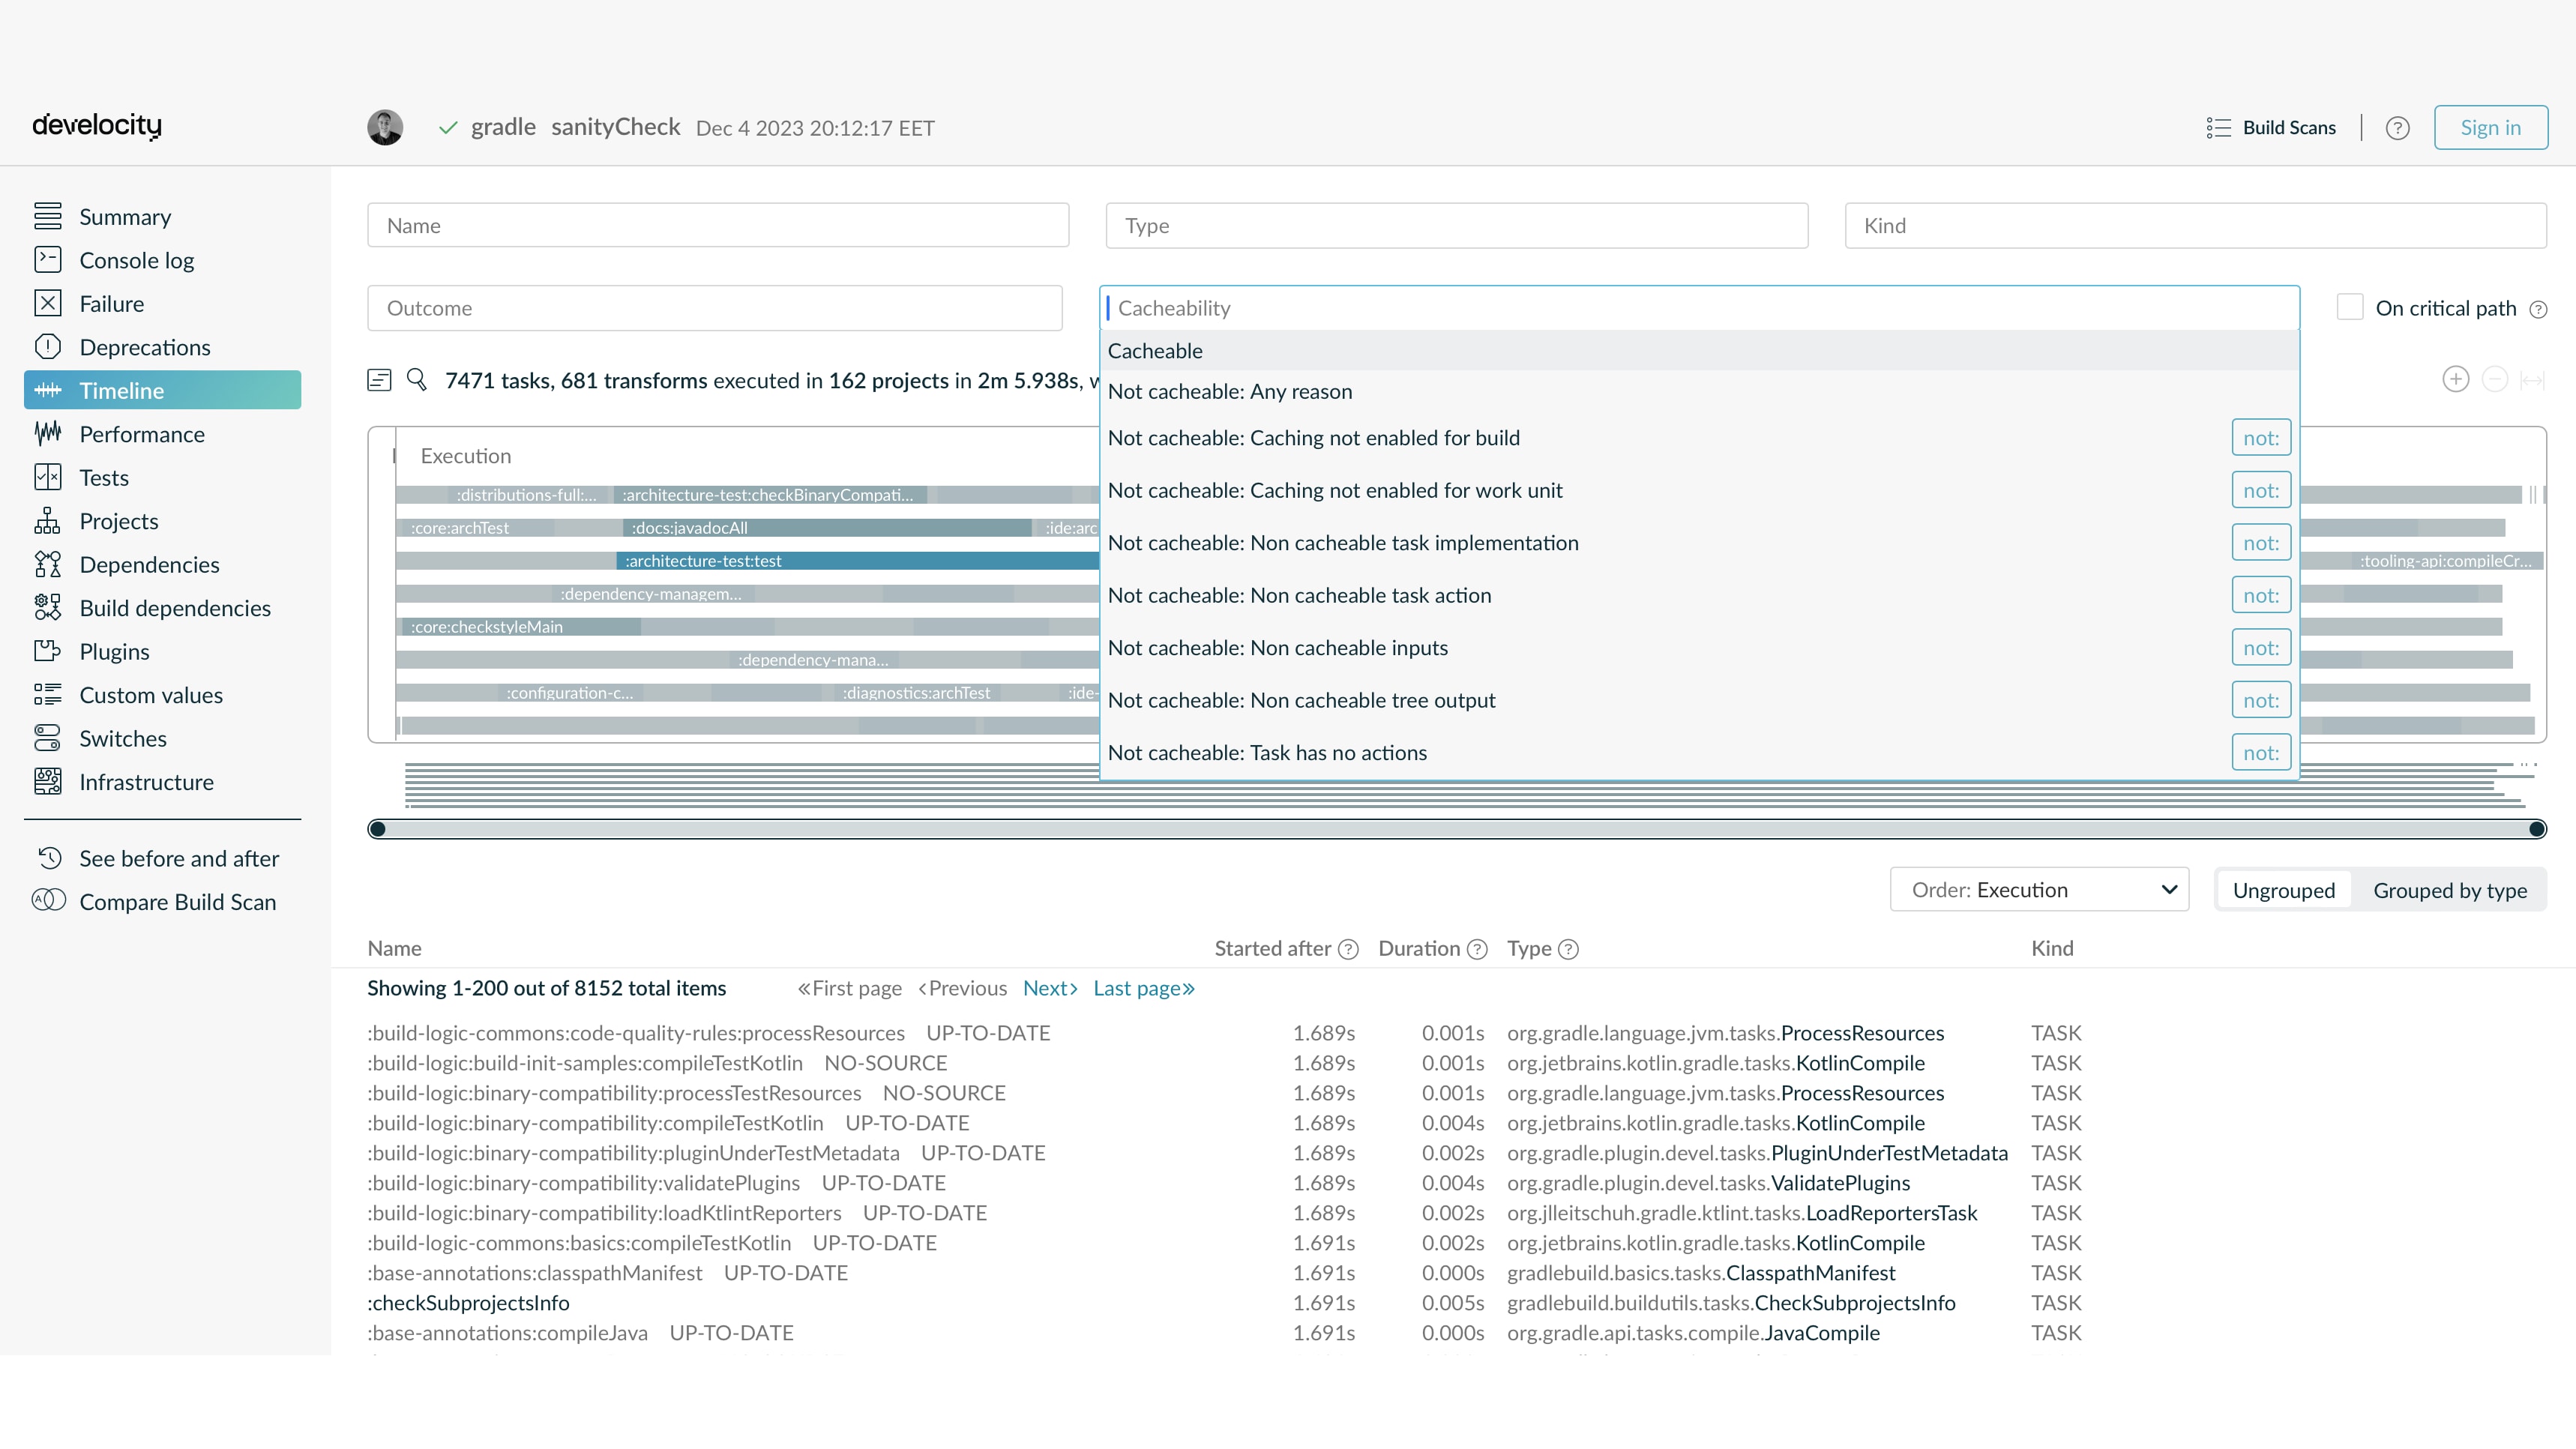The width and height of the screenshot is (2576, 1449).
Task: Click the timeline search magnifier icon
Action: click(417, 379)
